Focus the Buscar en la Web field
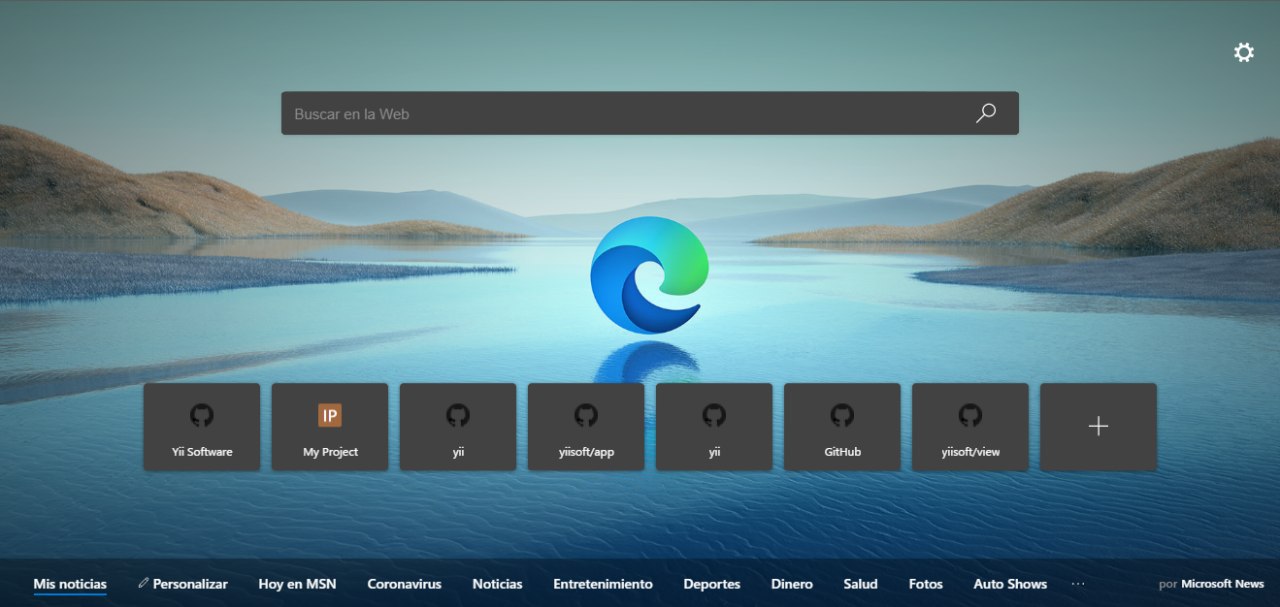Image resolution: width=1280 pixels, height=607 pixels. point(650,113)
